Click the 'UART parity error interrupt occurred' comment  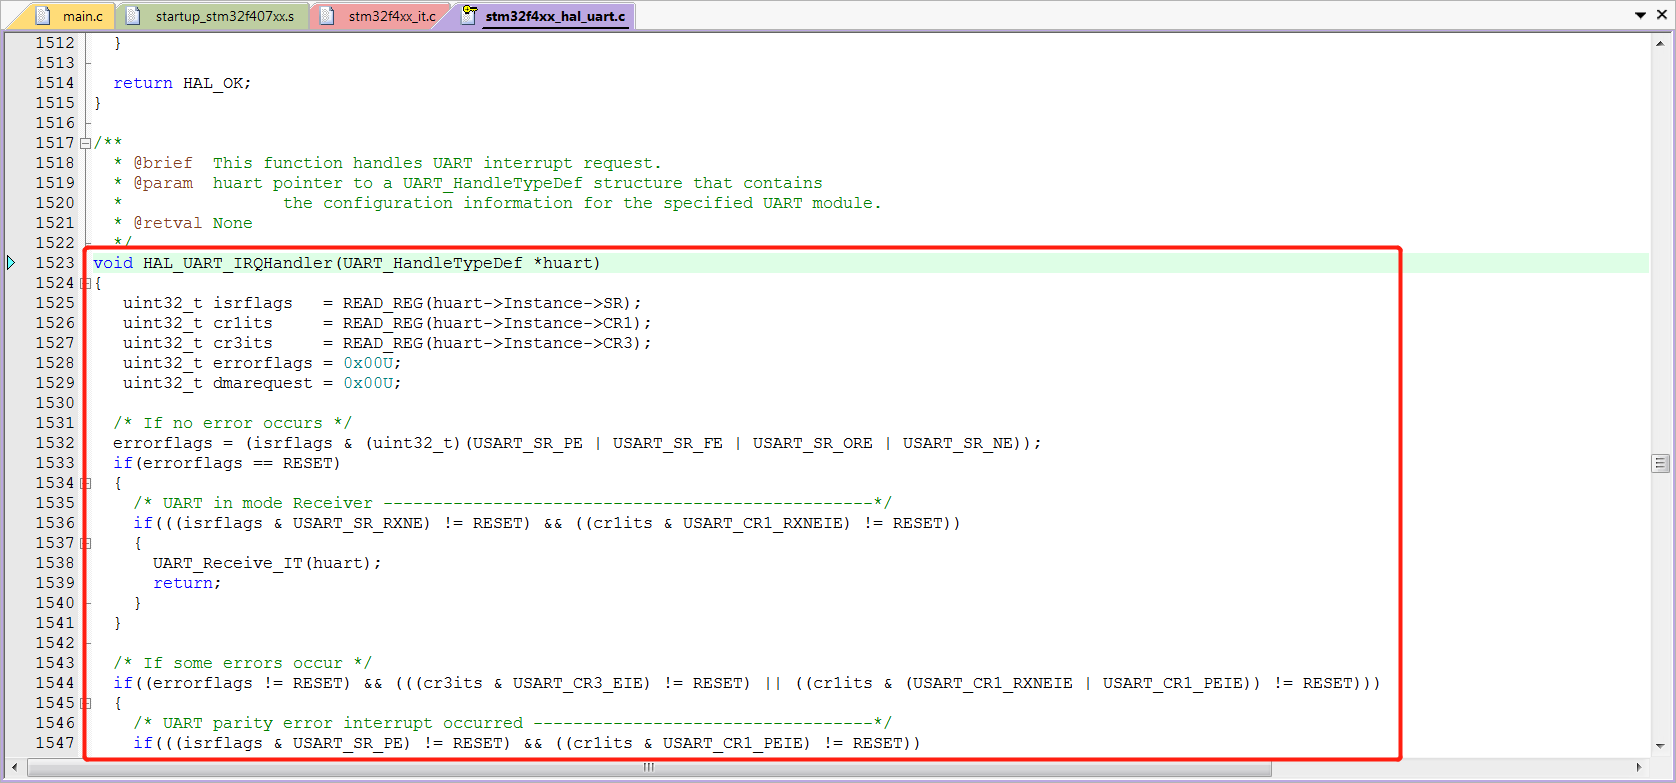[x=512, y=723]
